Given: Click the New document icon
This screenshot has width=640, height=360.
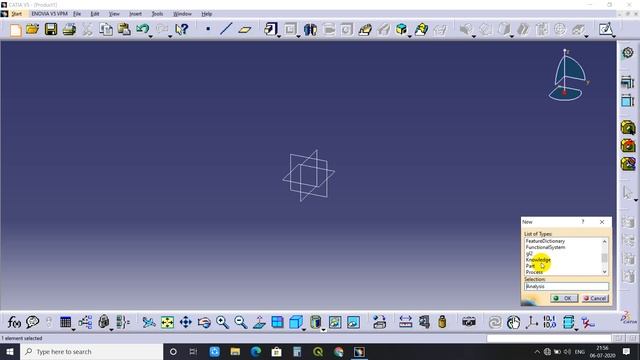Looking at the screenshot, I should 16,29.
